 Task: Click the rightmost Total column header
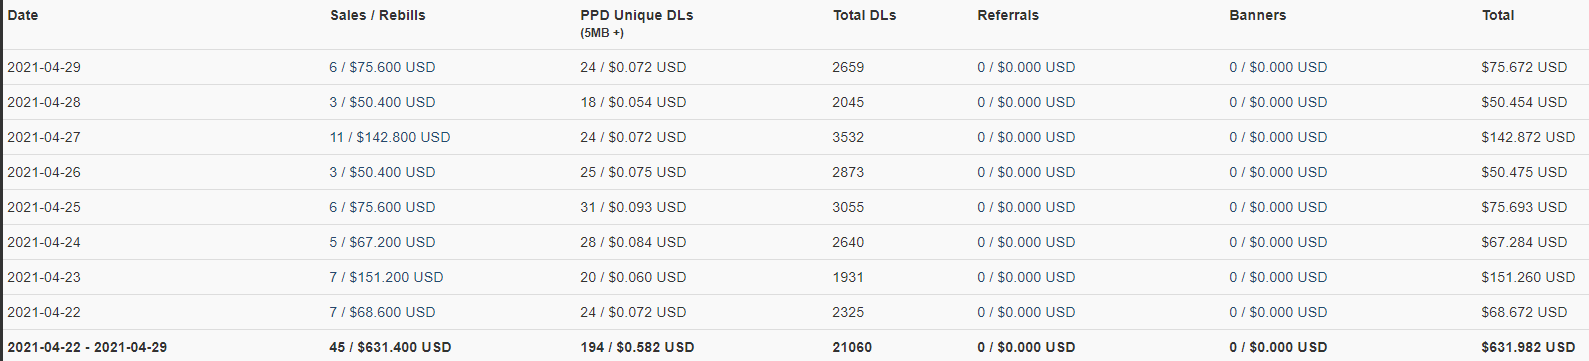click(x=1498, y=15)
